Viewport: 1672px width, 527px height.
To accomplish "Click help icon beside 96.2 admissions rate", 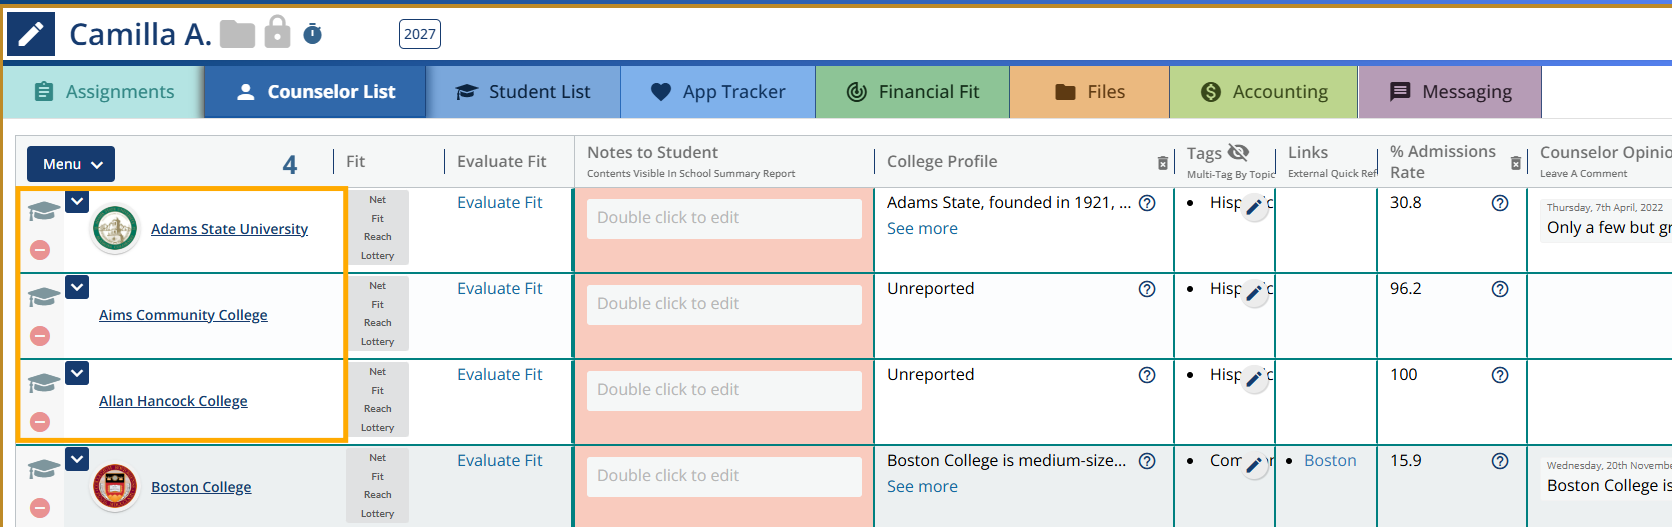I will point(1500,289).
